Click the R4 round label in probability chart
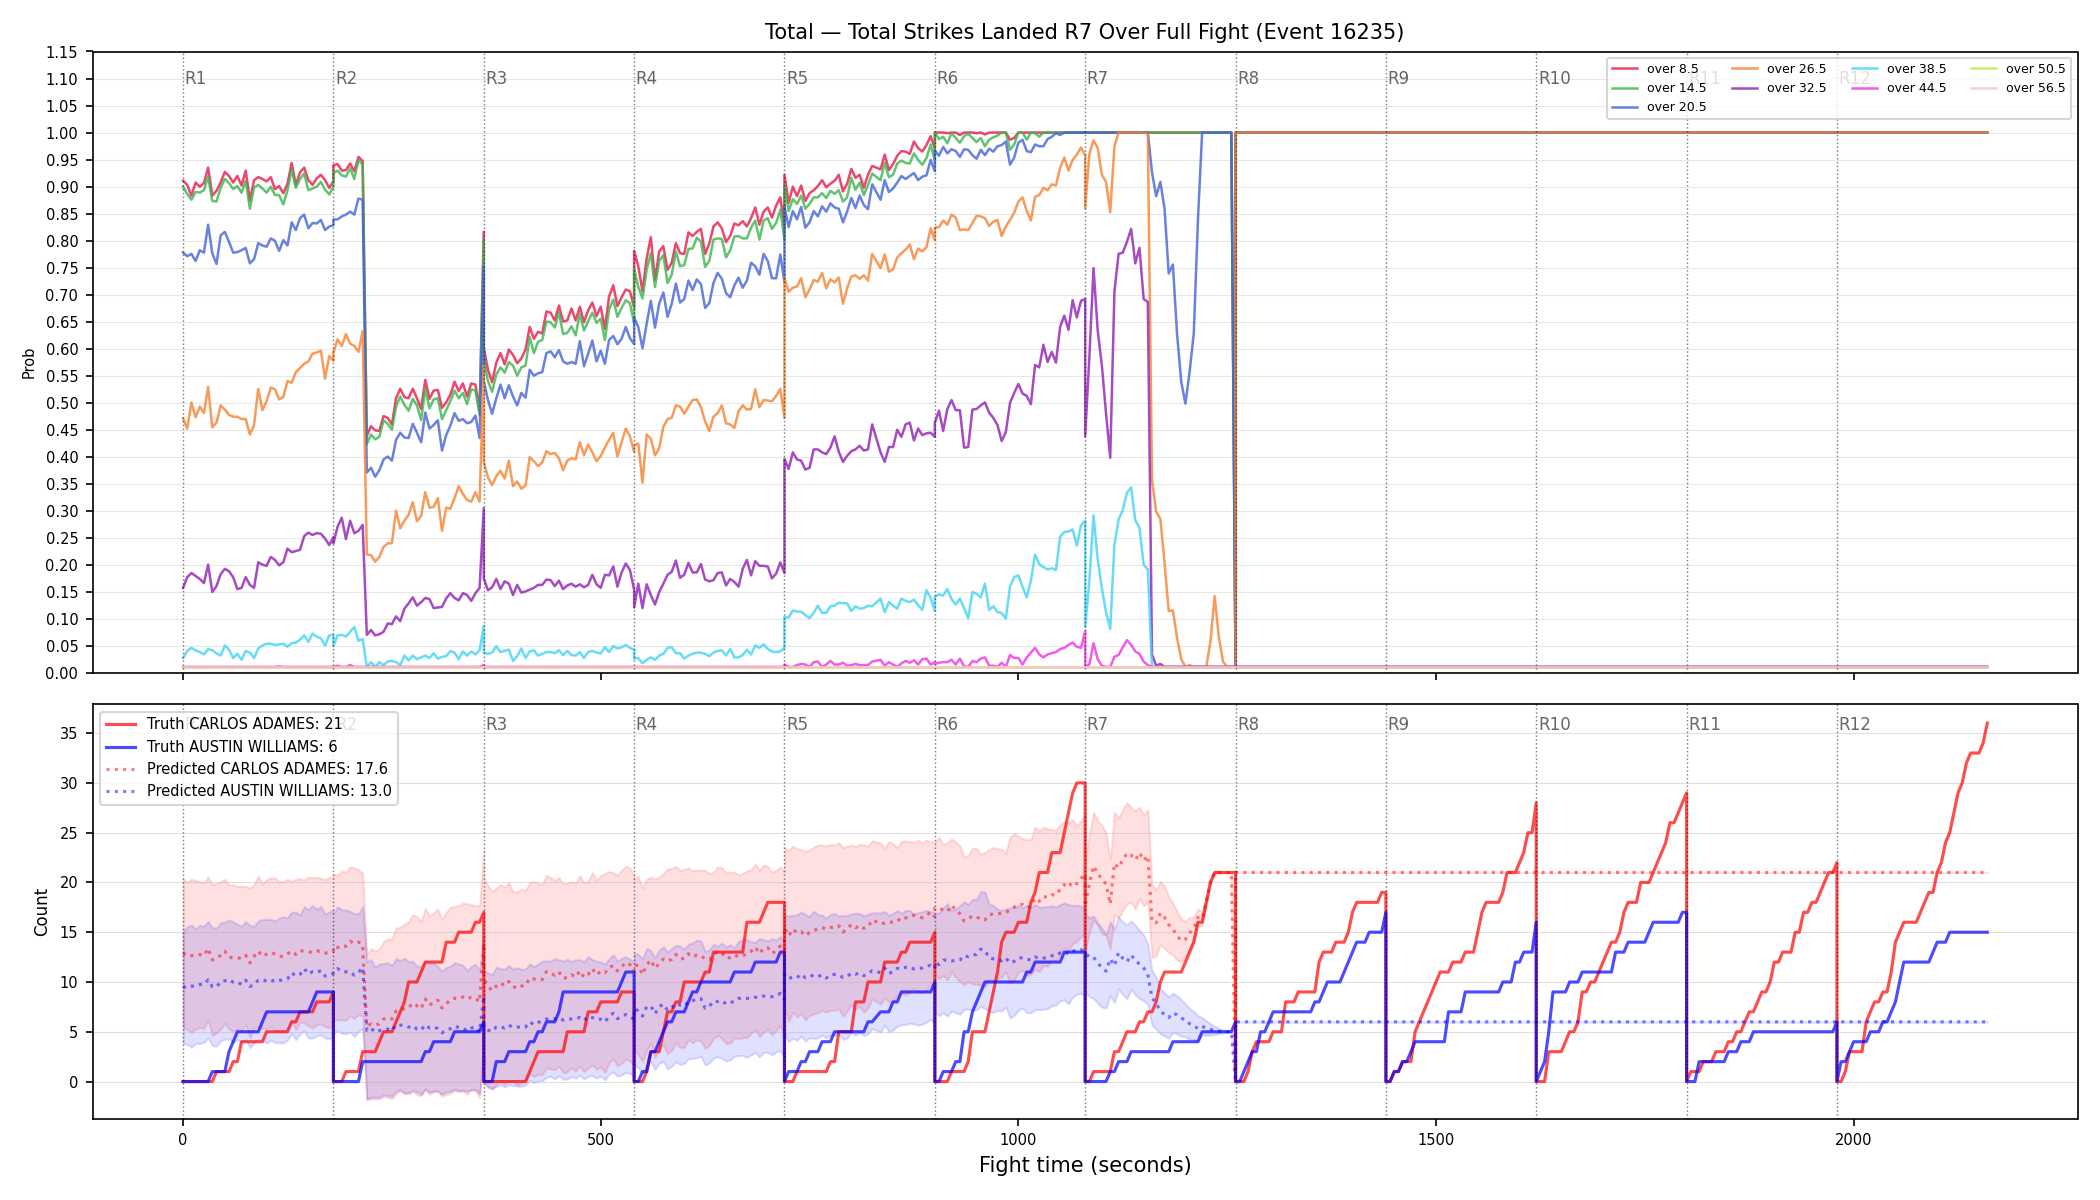The height and width of the screenshot is (1200, 2100). tap(646, 78)
